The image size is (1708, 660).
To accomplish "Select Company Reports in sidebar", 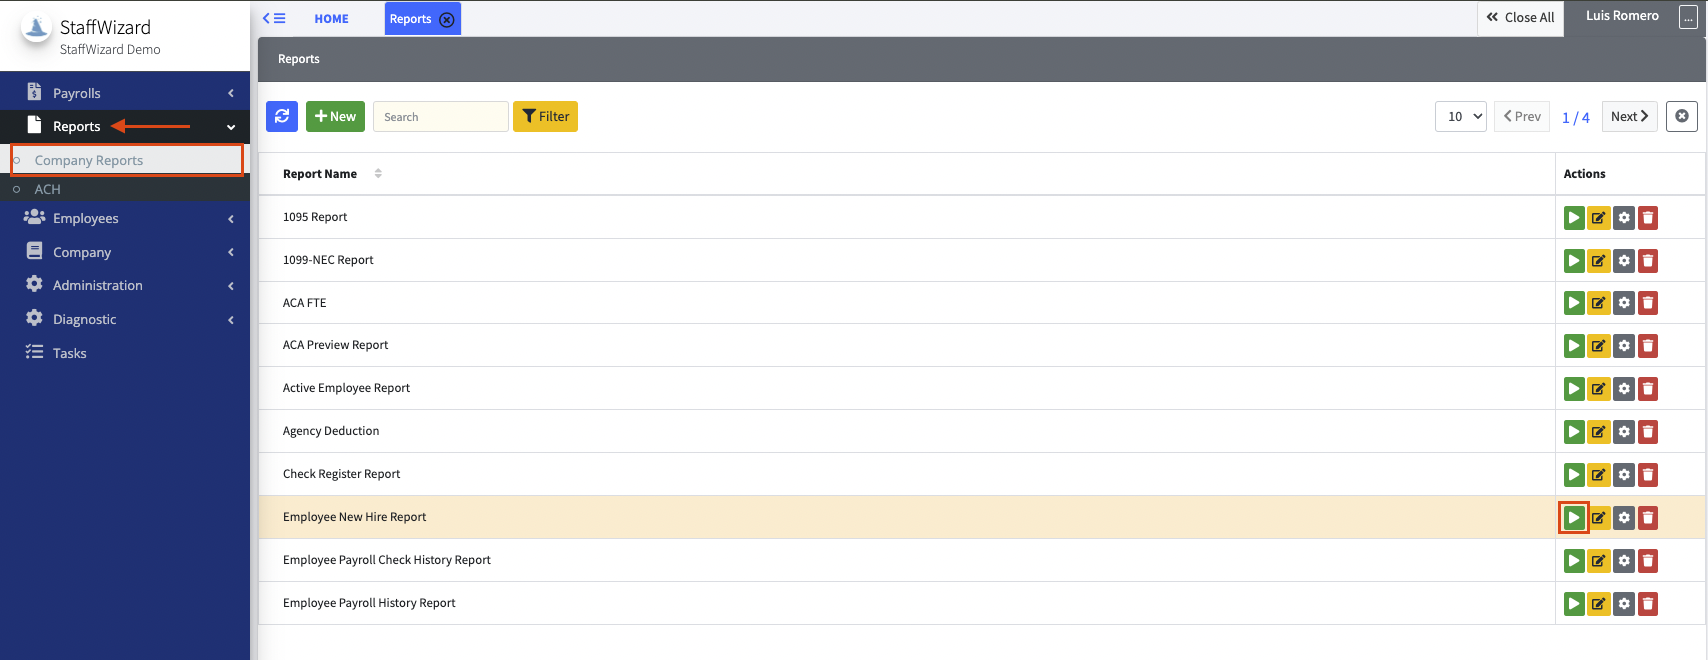I will point(89,160).
